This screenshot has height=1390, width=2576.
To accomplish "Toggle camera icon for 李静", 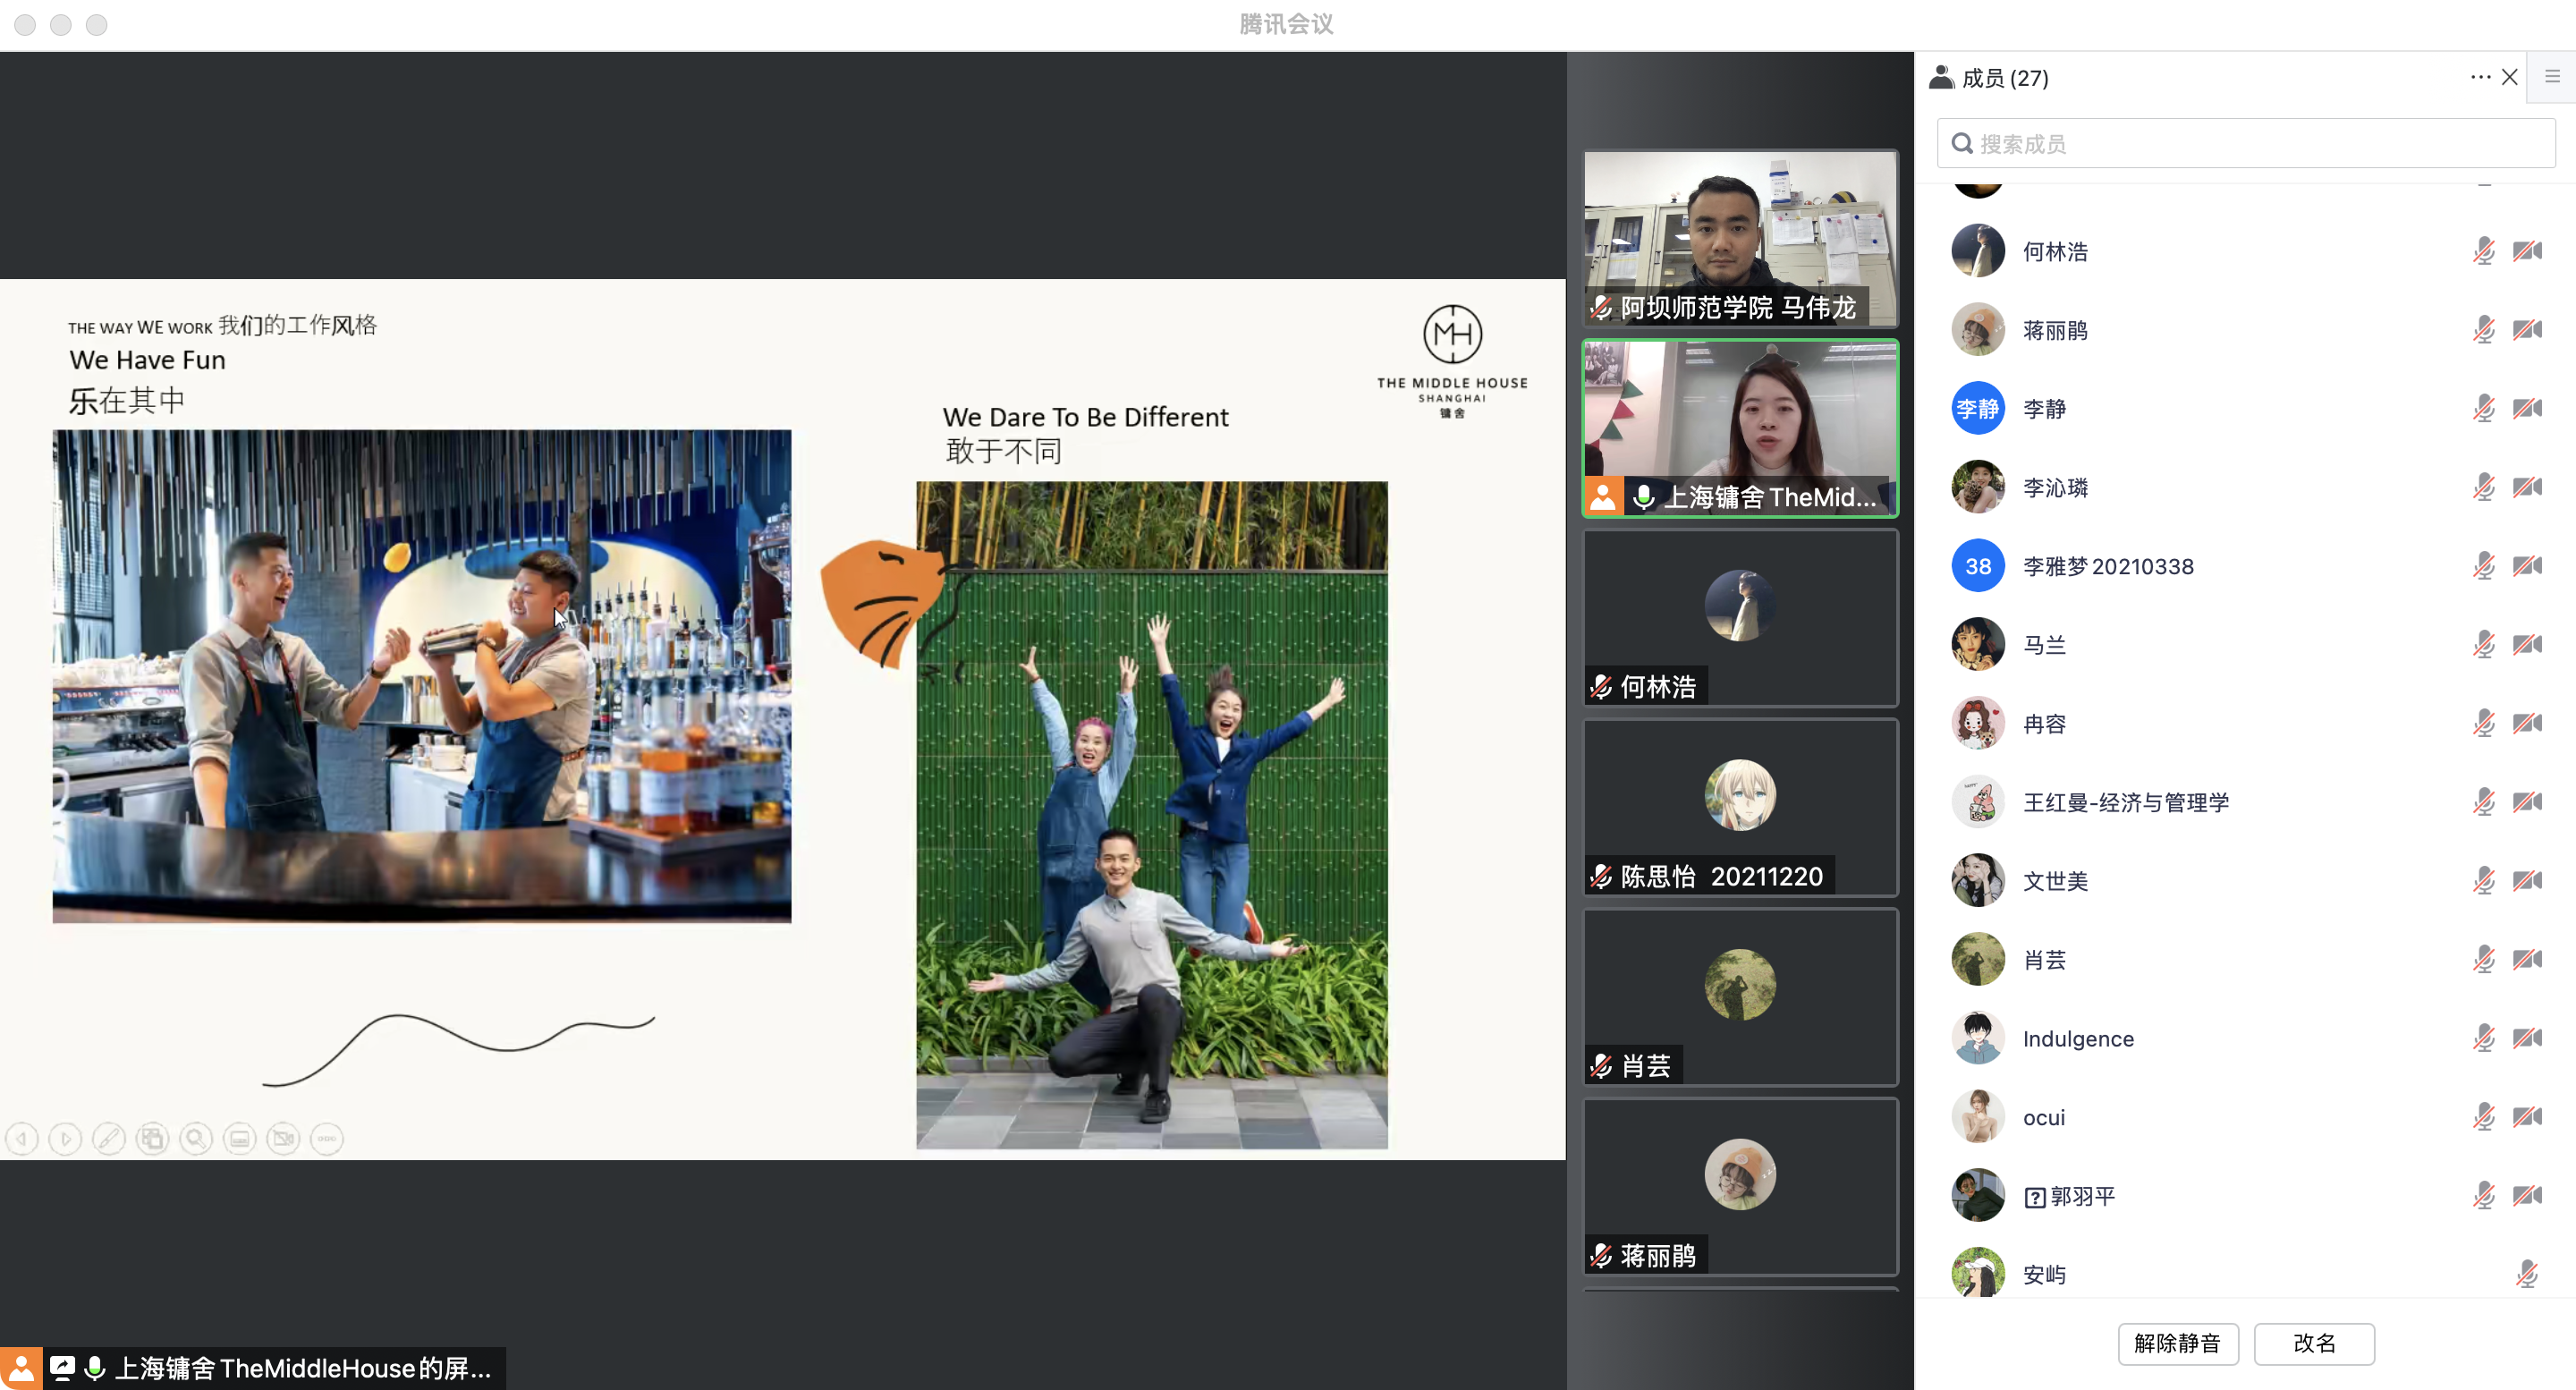I will pyautogui.click(x=2527, y=408).
